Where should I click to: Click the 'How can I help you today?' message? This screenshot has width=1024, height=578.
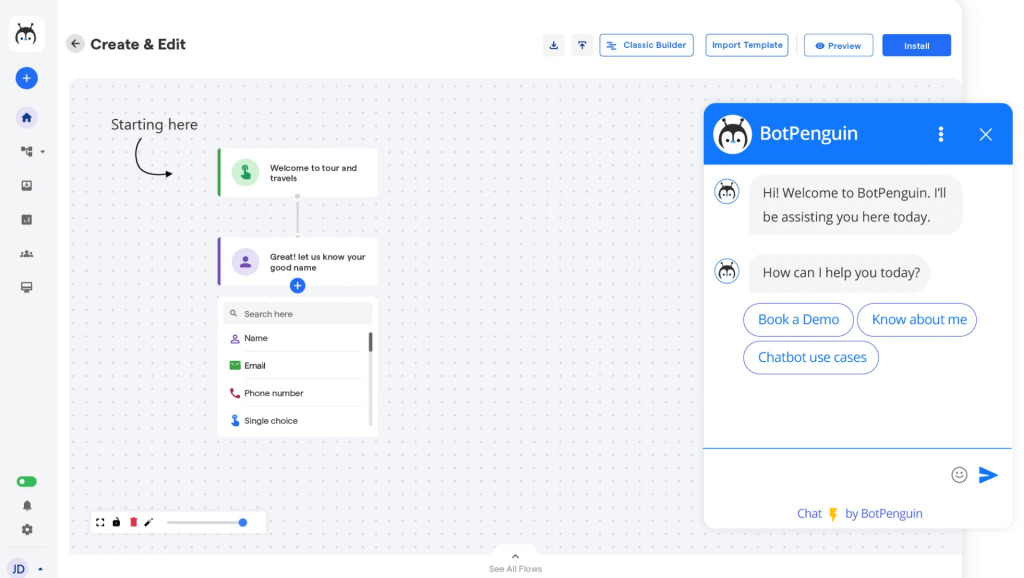click(840, 272)
